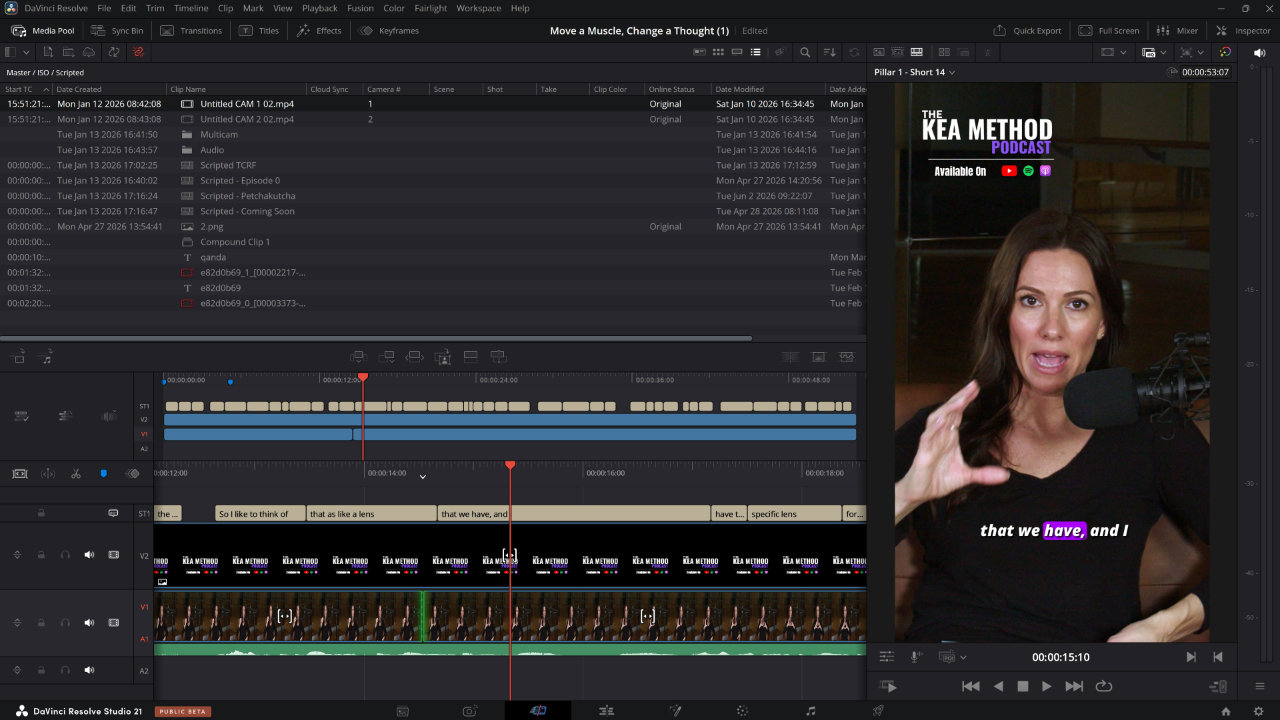
Task: Add a blue marker flag
Action: pos(103,474)
